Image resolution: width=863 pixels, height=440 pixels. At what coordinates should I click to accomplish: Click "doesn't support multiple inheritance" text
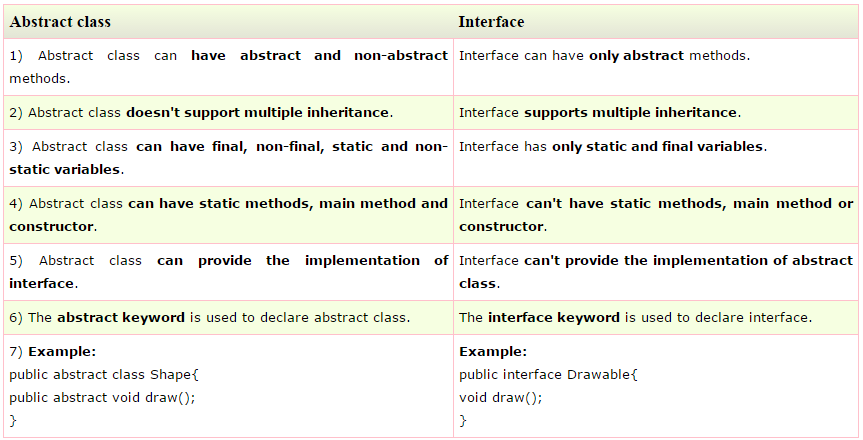[x=259, y=112]
